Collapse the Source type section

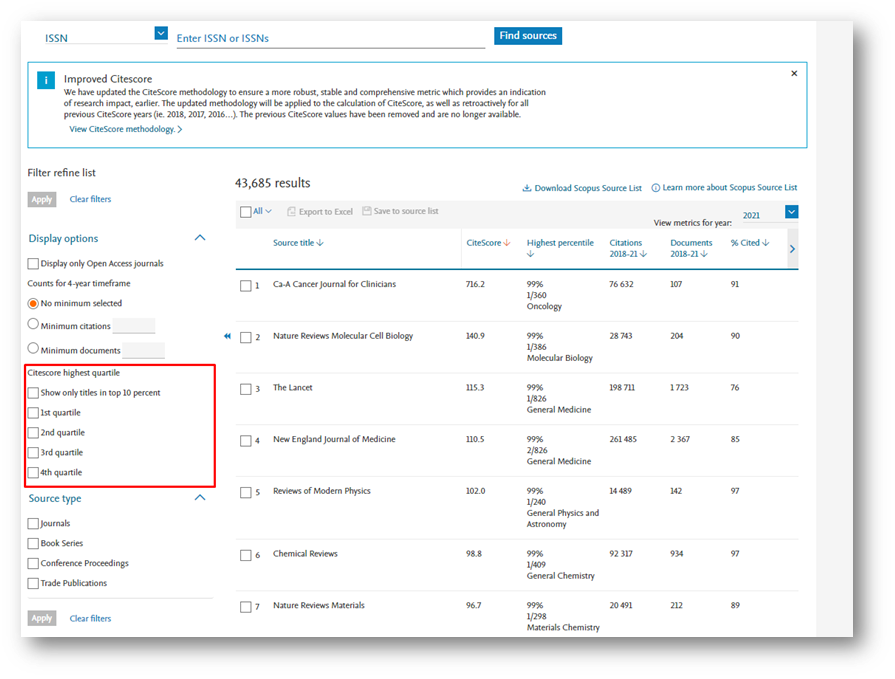tap(199, 498)
